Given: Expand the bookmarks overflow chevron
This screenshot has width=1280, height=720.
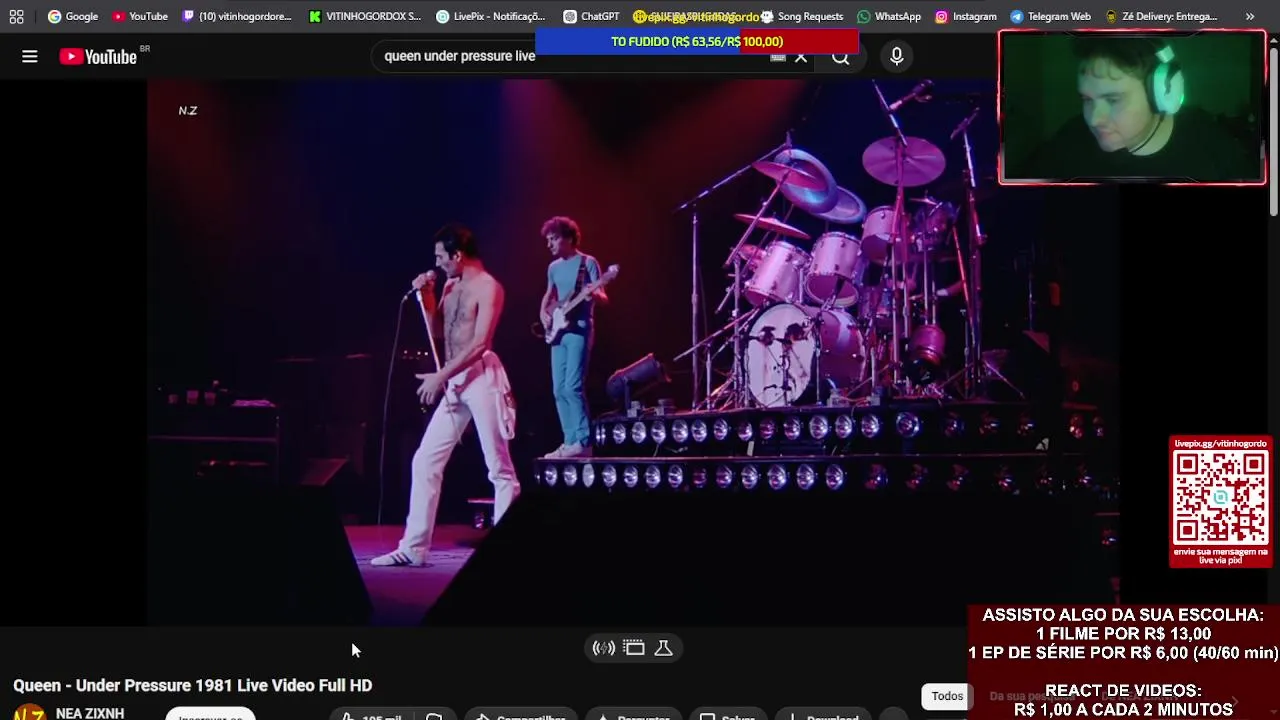Looking at the screenshot, I should click(1250, 16).
